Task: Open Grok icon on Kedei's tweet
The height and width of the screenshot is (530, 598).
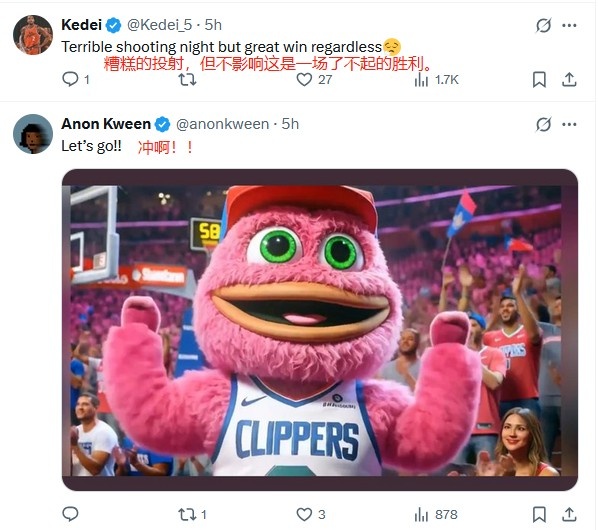Action: (543, 26)
